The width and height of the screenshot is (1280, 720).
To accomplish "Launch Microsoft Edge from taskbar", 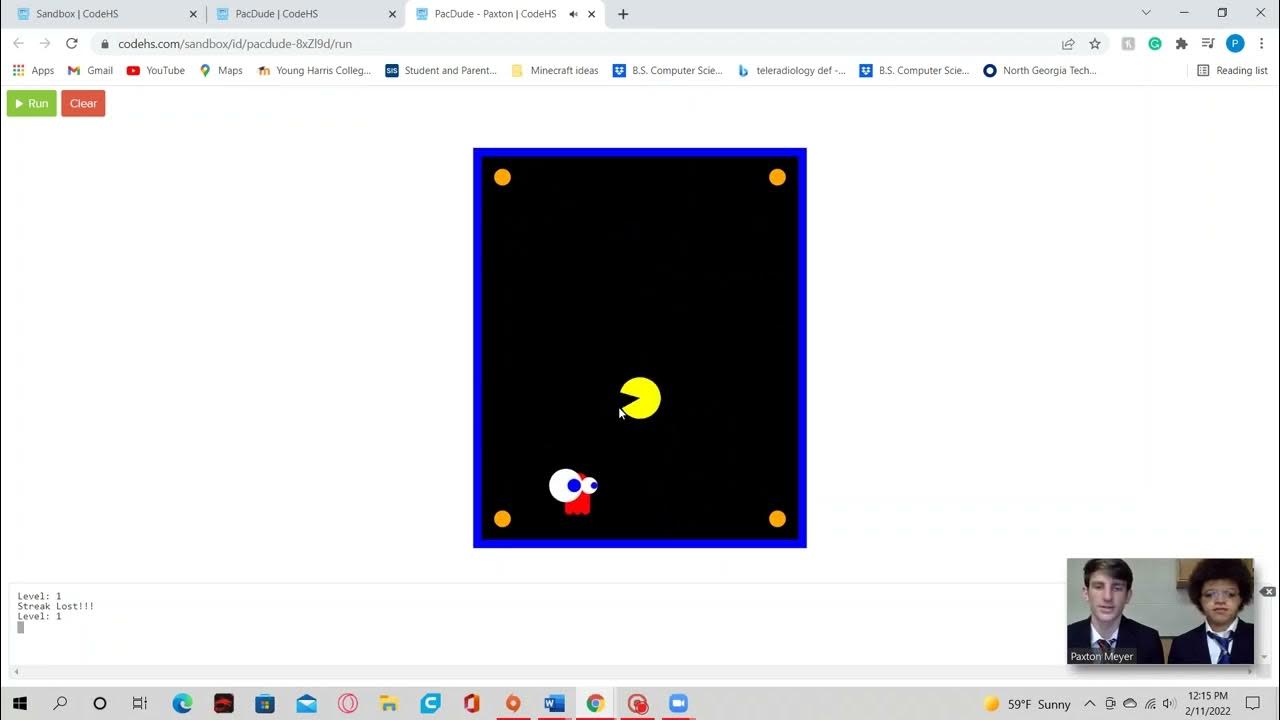I will click(x=182, y=703).
